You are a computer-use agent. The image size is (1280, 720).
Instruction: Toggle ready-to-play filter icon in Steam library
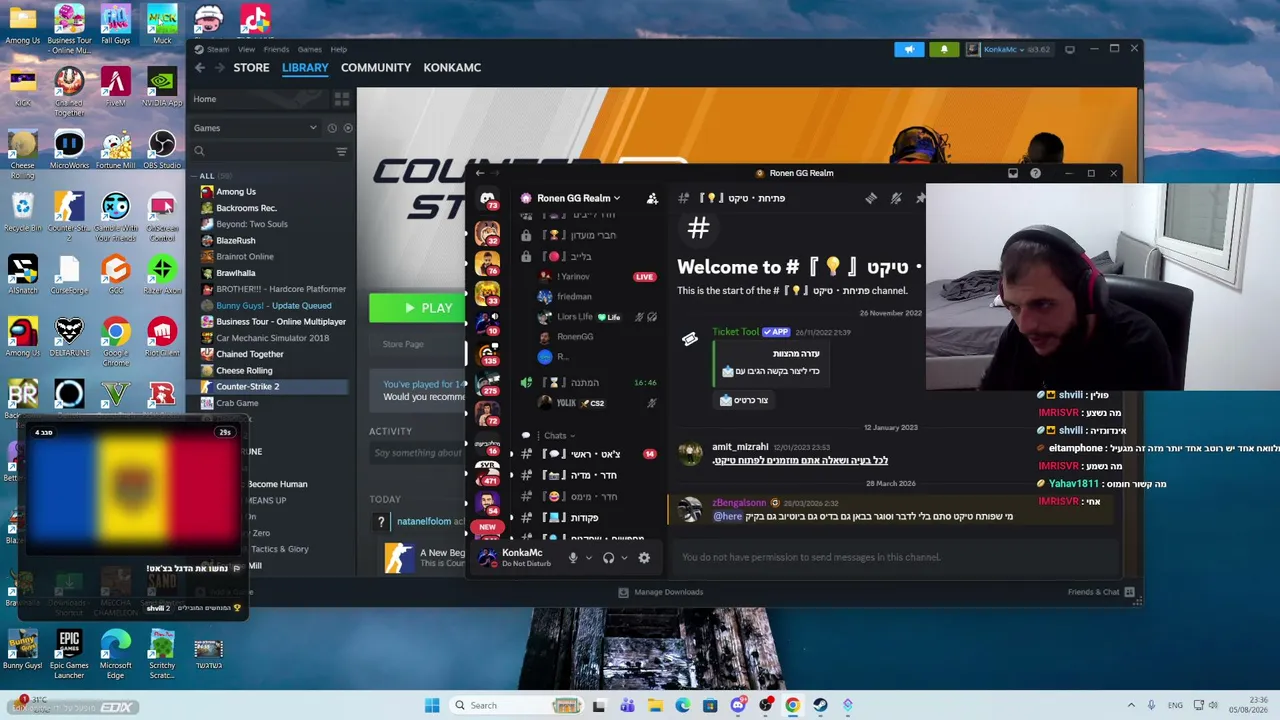coord(348,128)
